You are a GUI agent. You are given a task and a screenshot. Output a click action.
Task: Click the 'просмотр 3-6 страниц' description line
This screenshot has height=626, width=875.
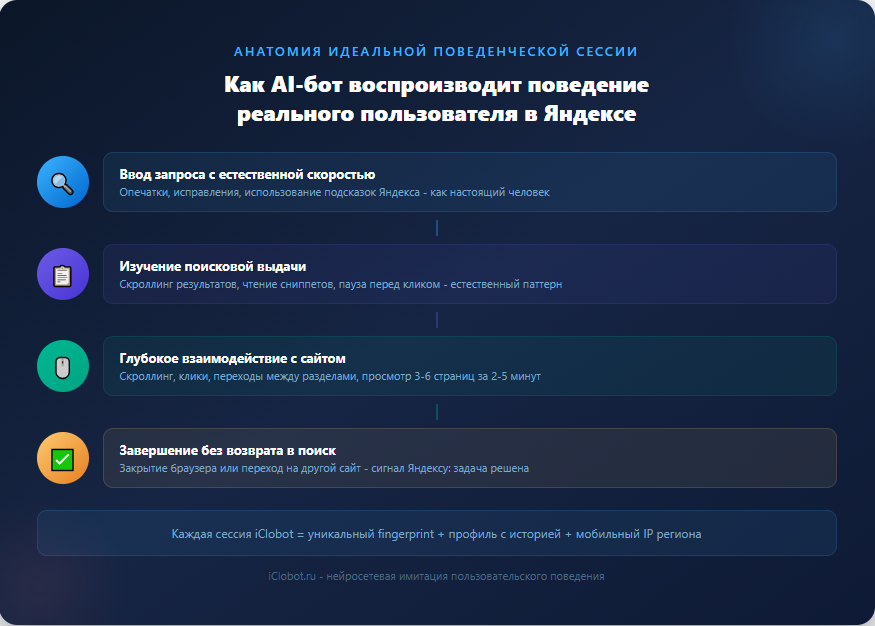pyautogui.click(x=330, y=377)
